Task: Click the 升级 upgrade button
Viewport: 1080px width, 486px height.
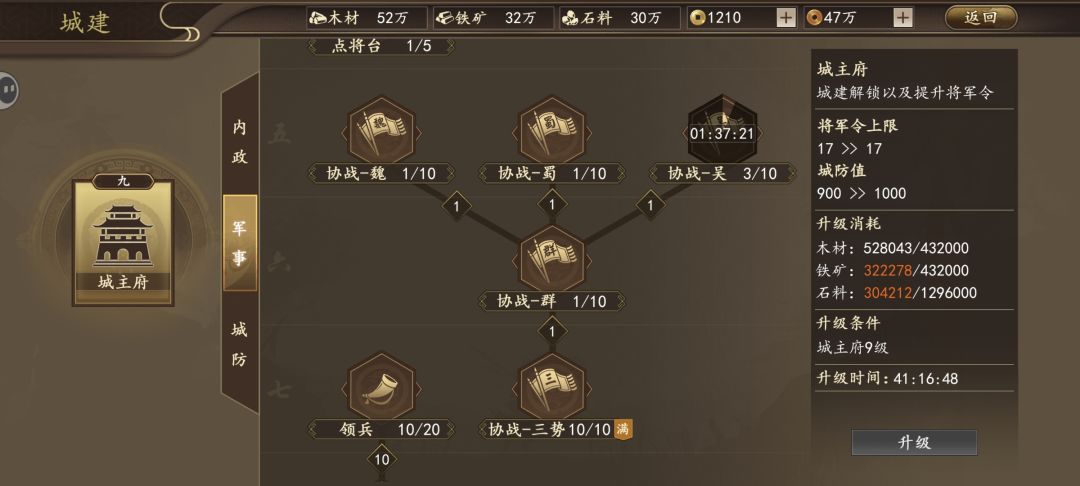Action: click(914, 443)
